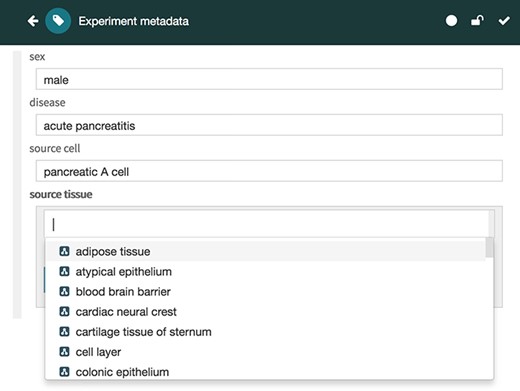Go back using the left arrow
Image resolution: width=520 pixels, height=391 pixels.
coord(33,21)
